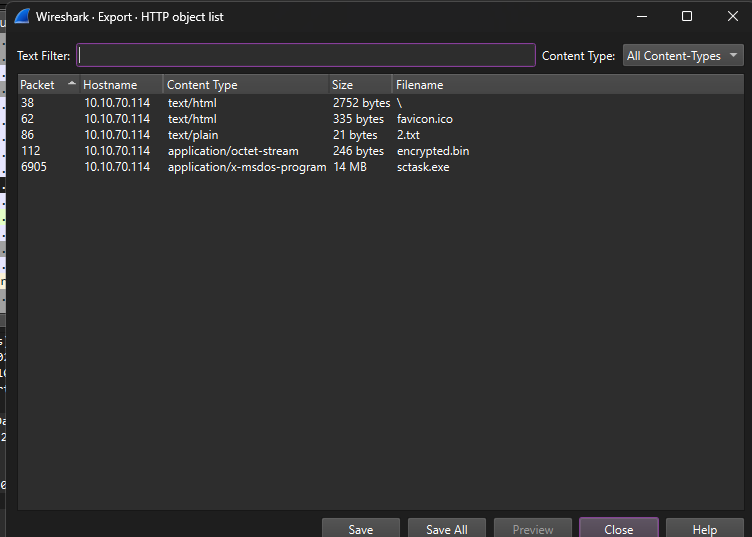Viewport: 752px width, 537px height.
Task: Click the Wireshark shark fin icon
Action: click(x=23, y=16)
